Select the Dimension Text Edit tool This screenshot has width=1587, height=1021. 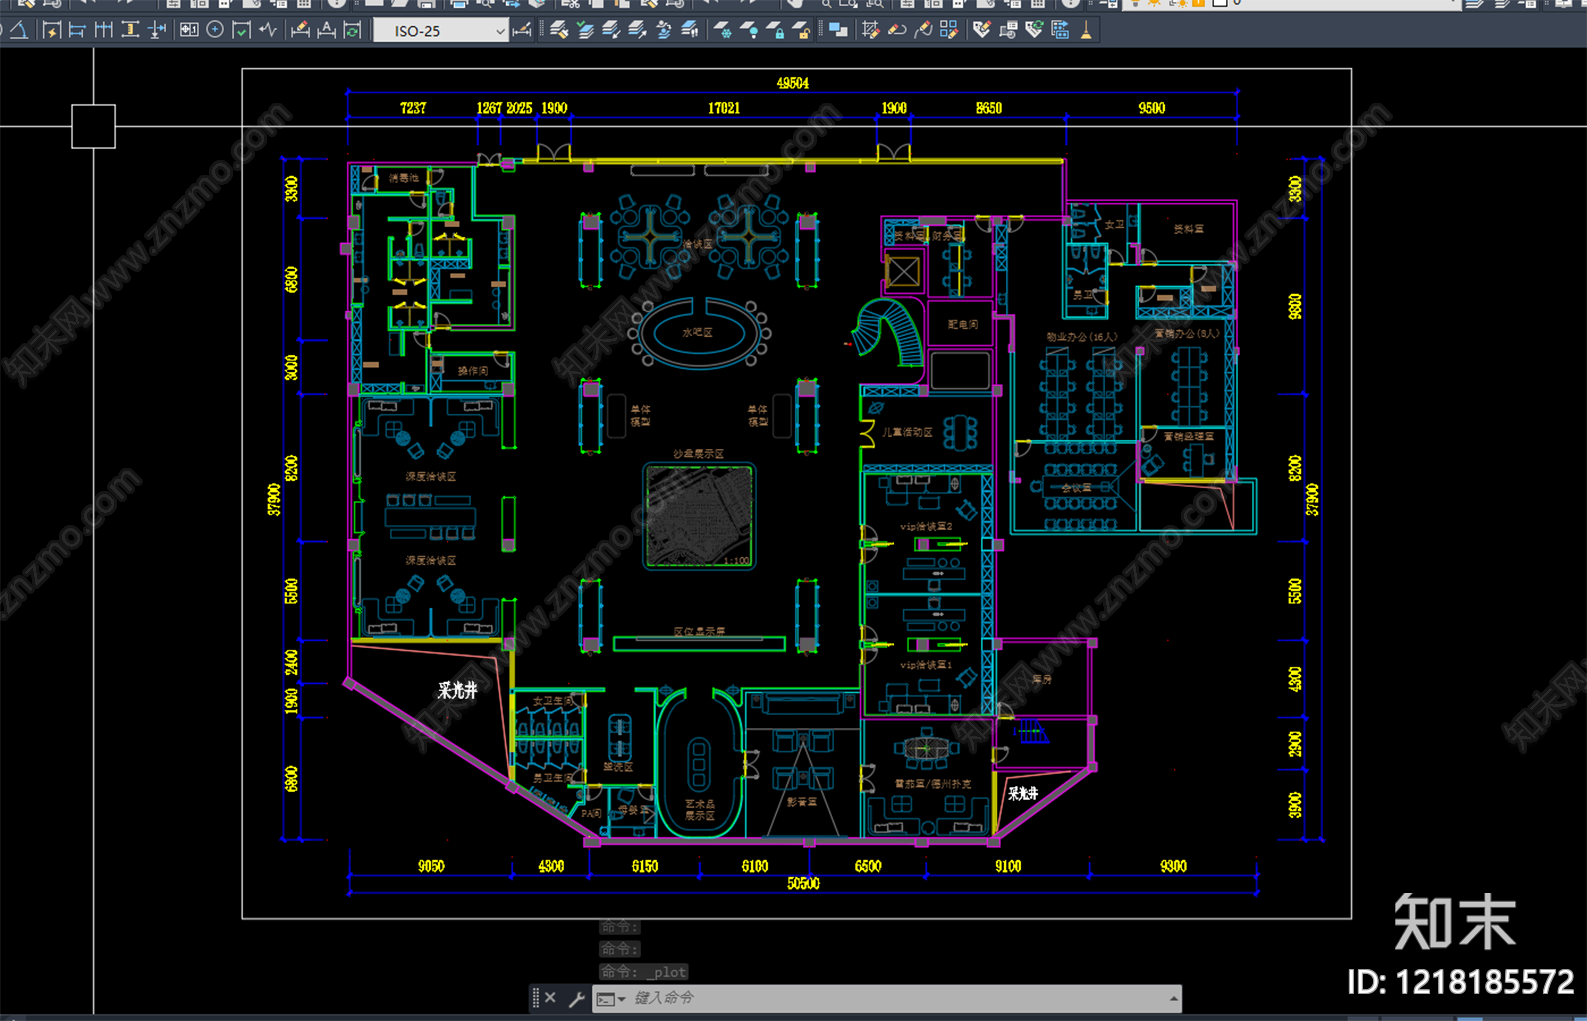(x=326, y=30)
